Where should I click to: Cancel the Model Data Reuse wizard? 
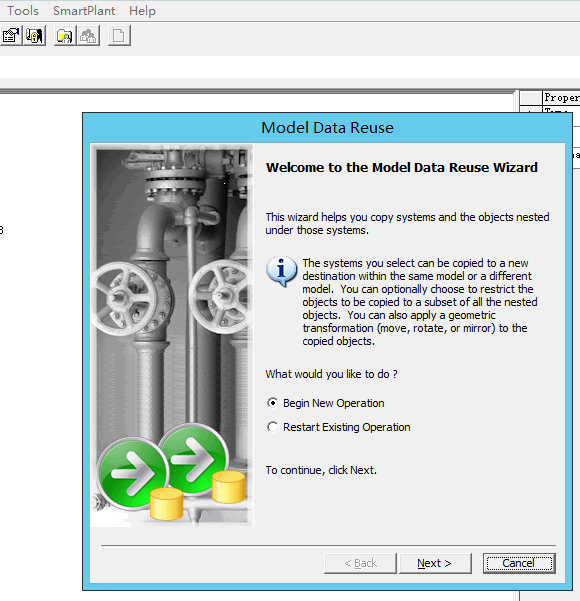(519, 563)
